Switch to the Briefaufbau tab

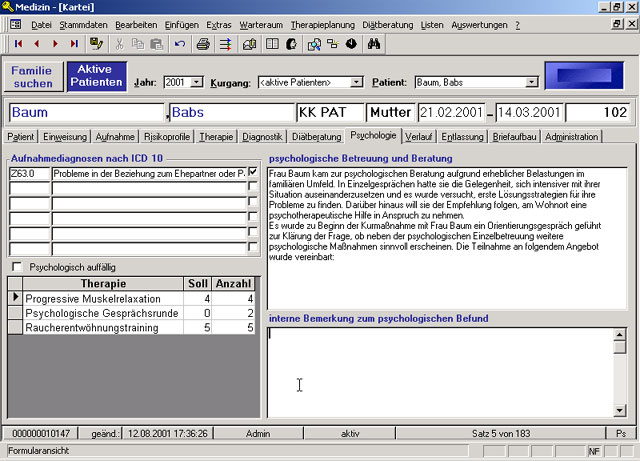(x=514, y=136)
